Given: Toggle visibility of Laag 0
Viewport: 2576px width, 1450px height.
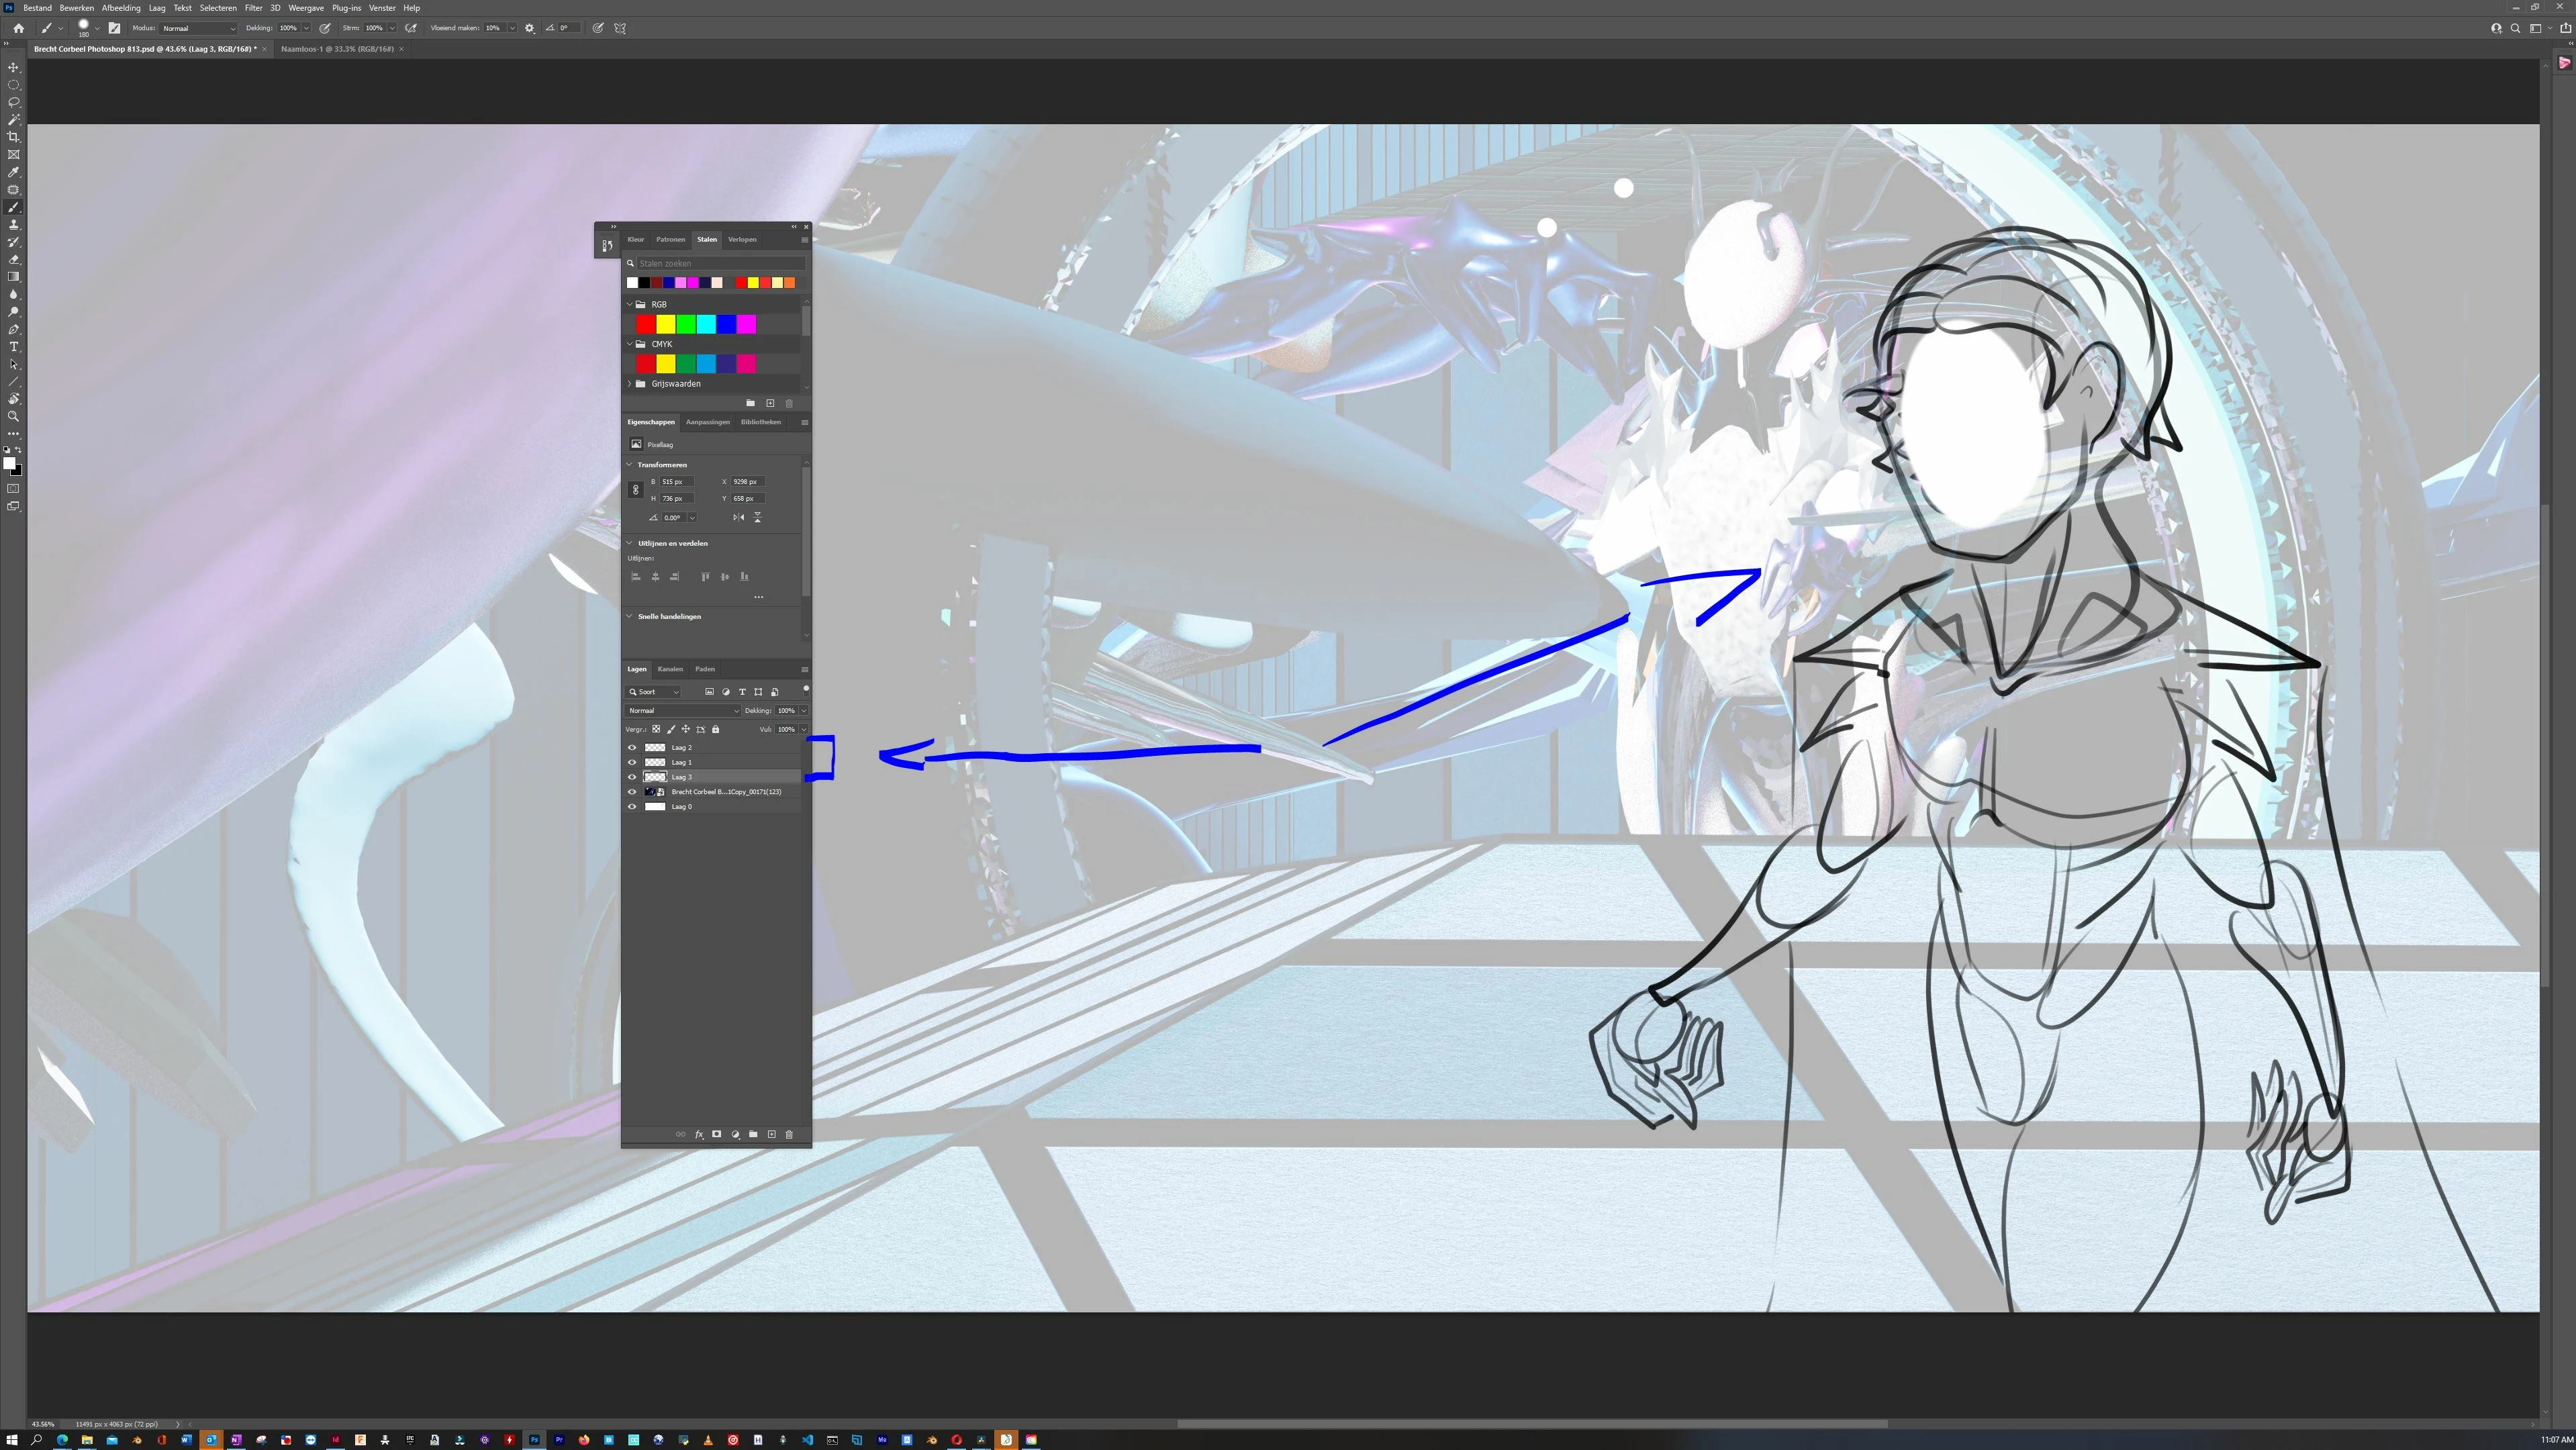Looking at the screenshot, I should (631, 807).
